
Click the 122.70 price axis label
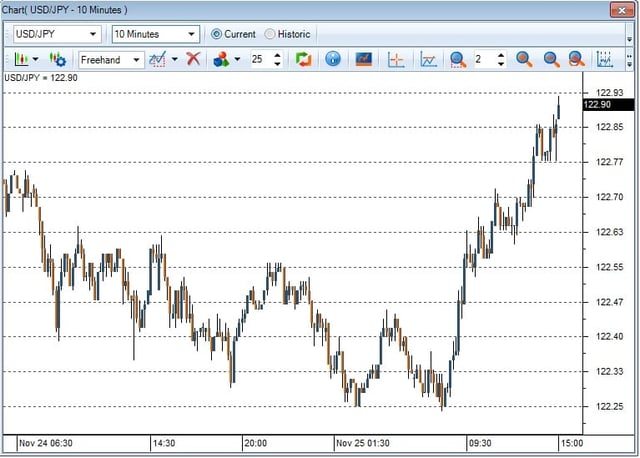coord(610,197)
